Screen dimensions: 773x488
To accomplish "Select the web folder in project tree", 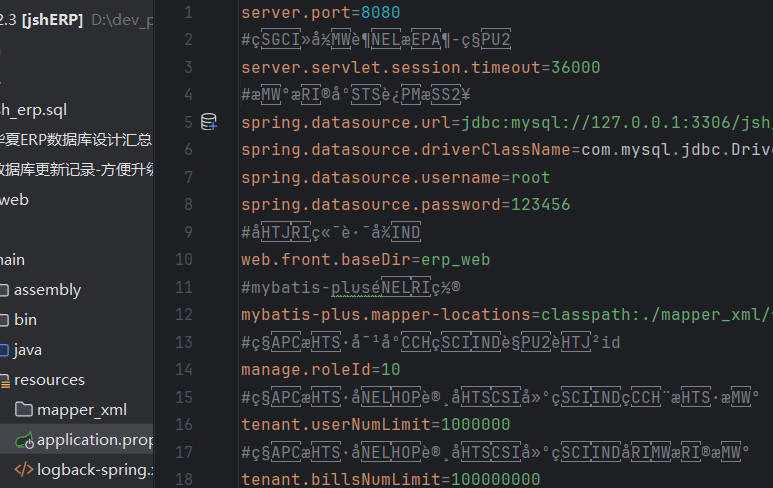I will [14, 200].
